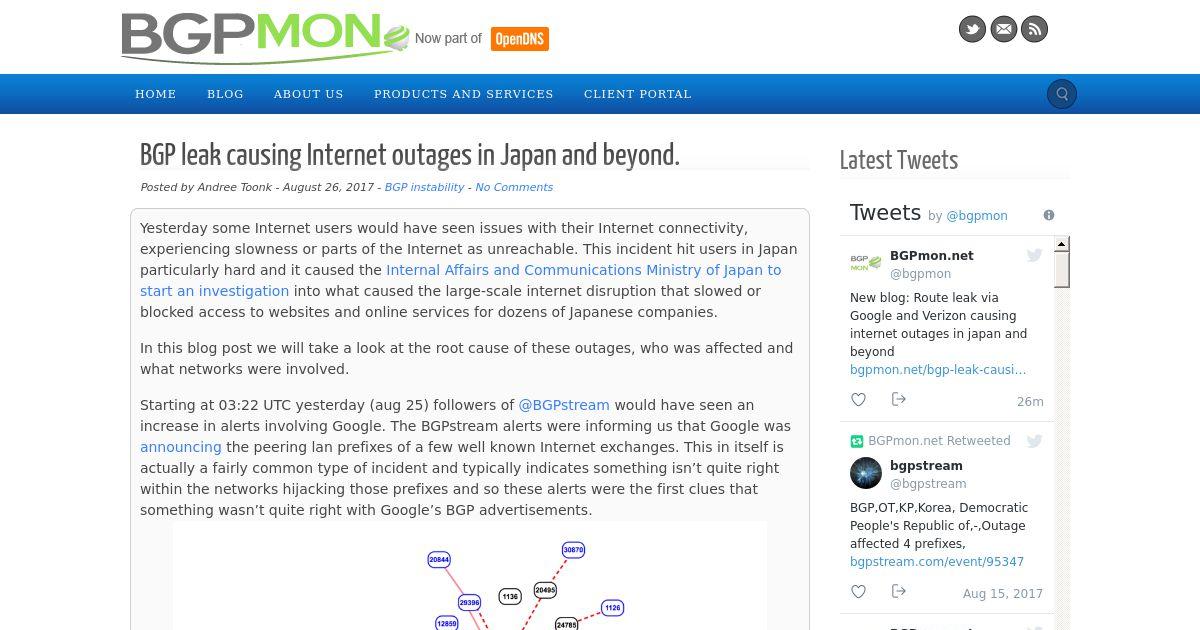Follow the @BGPstream link in article

coord(564,405)
